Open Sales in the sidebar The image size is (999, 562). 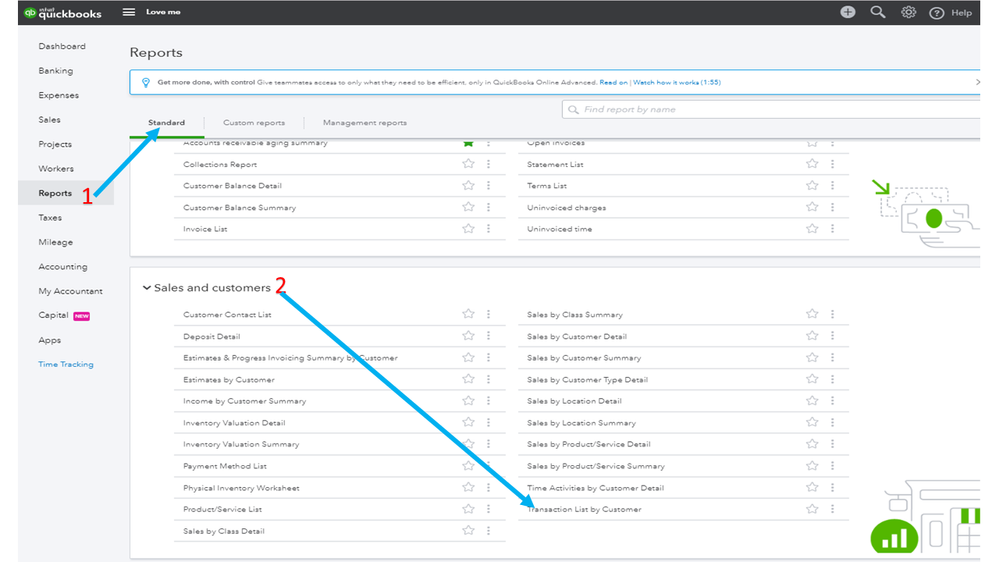(x=49, y=120)
